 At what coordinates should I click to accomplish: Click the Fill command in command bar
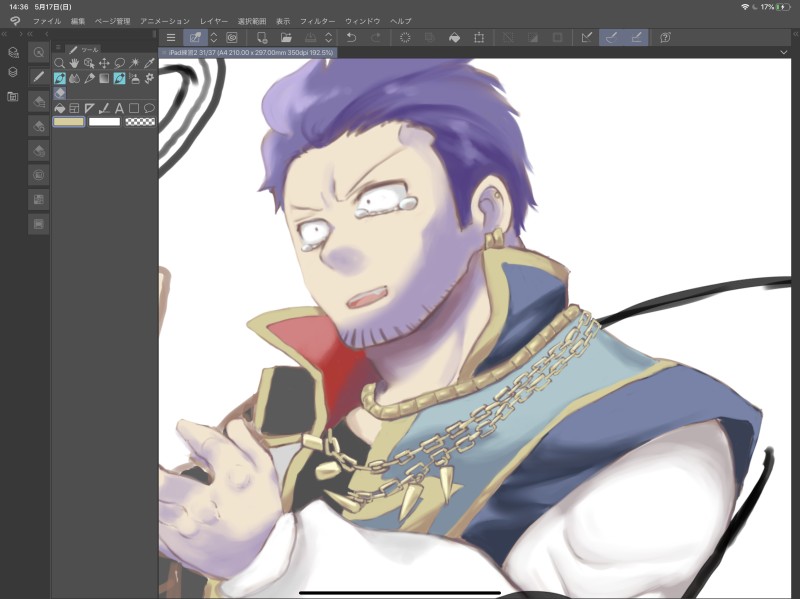click(x=454, y=37)
